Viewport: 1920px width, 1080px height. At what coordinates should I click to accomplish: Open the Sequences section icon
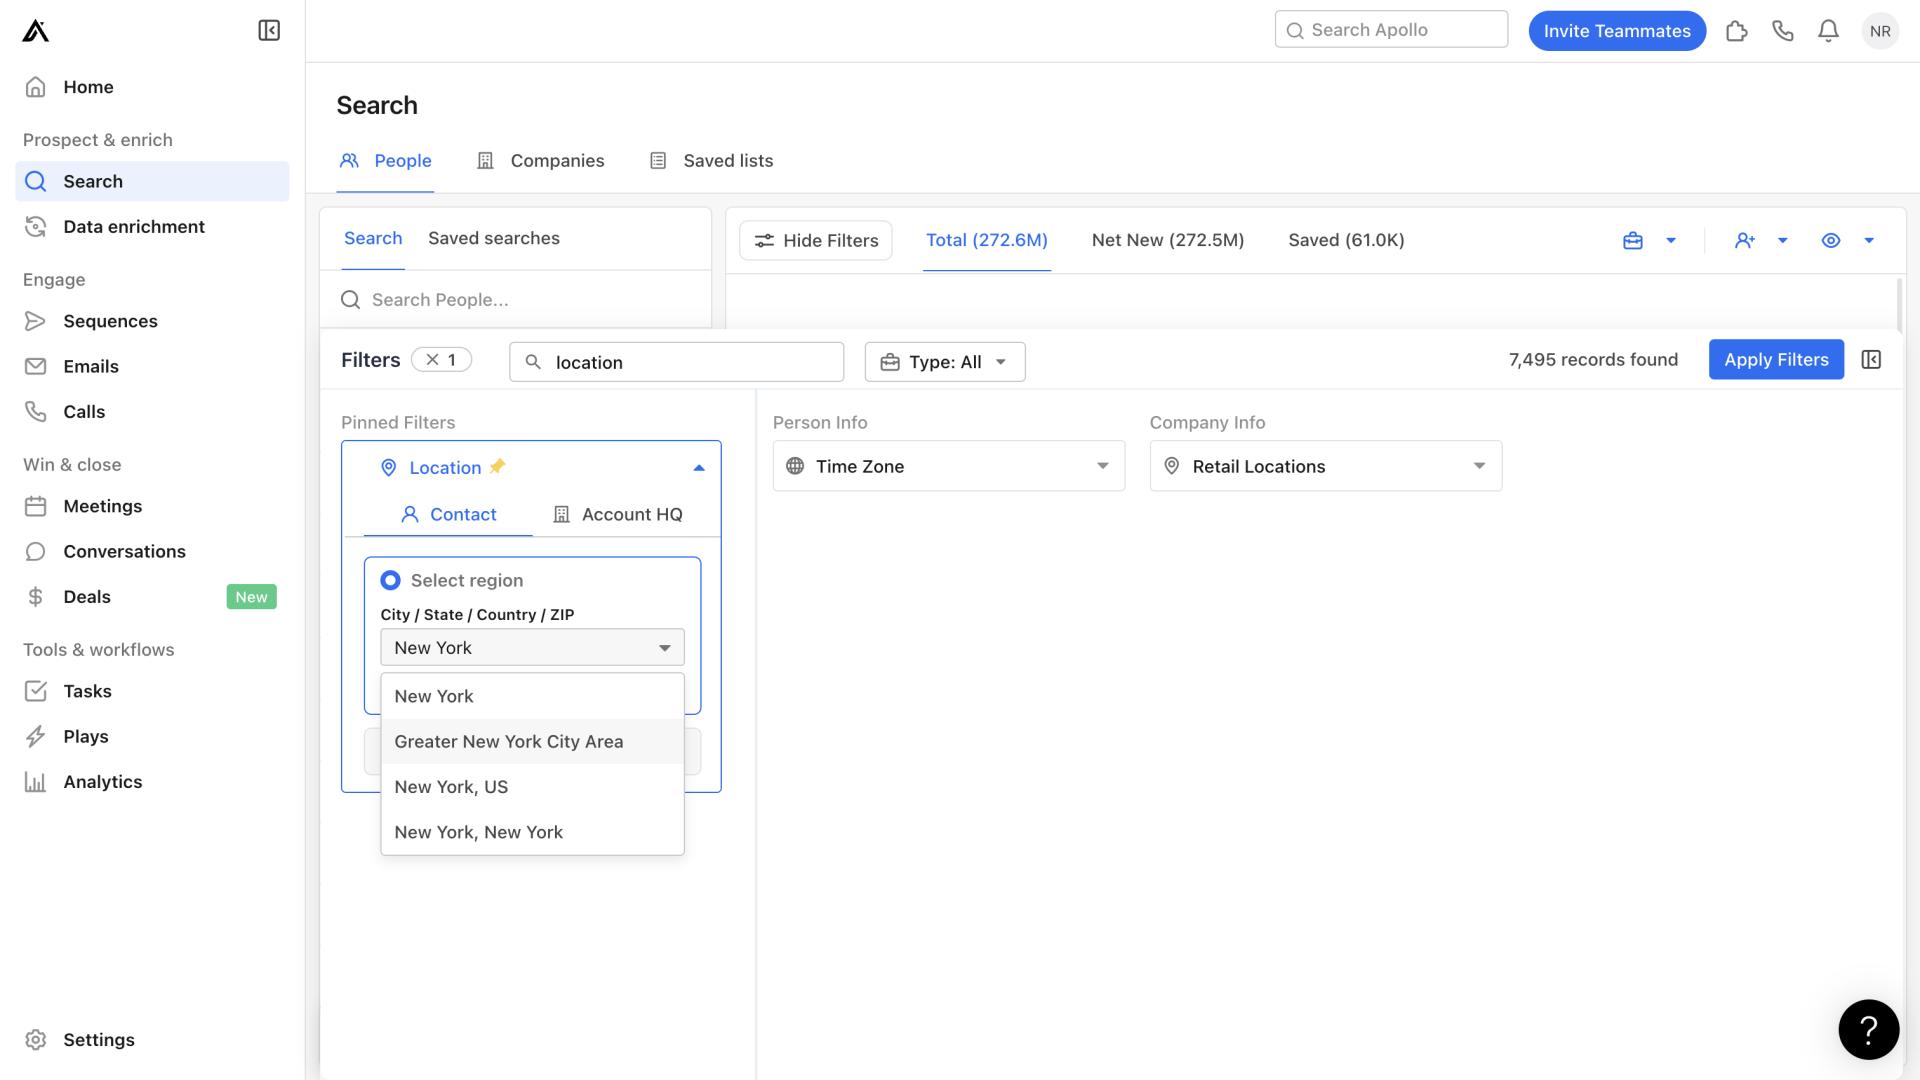36,320
